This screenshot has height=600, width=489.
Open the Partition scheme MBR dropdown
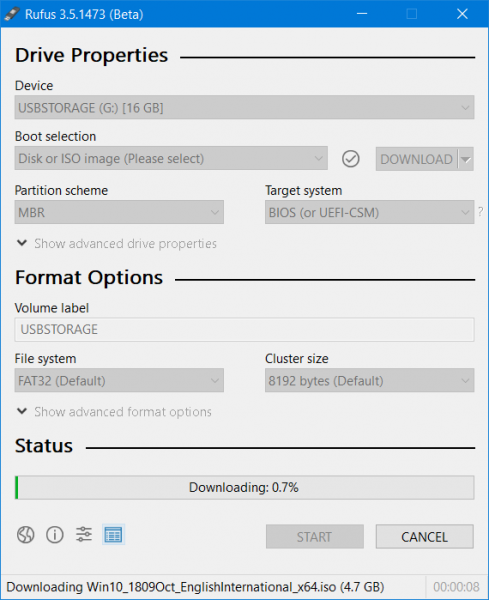[119, 212]
